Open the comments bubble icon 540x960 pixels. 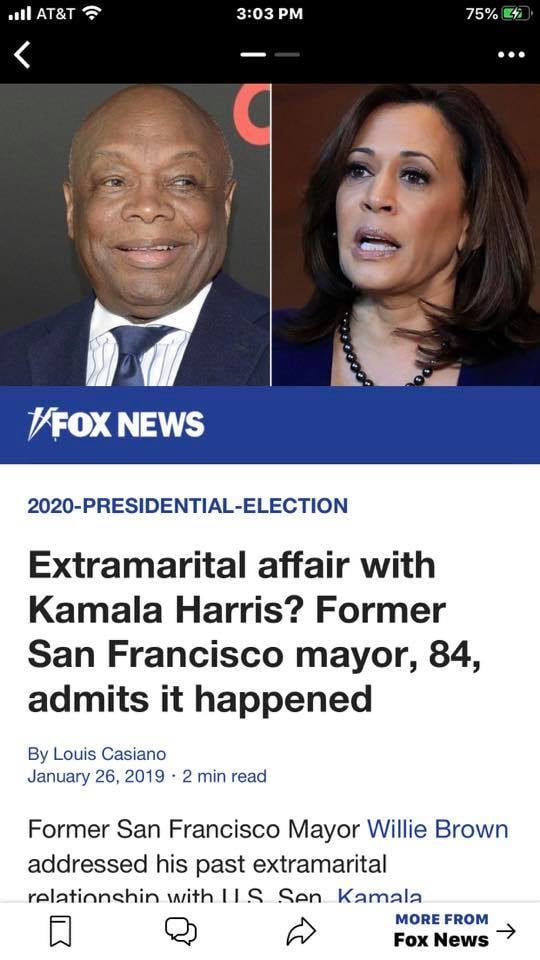[x=181, y=931]
